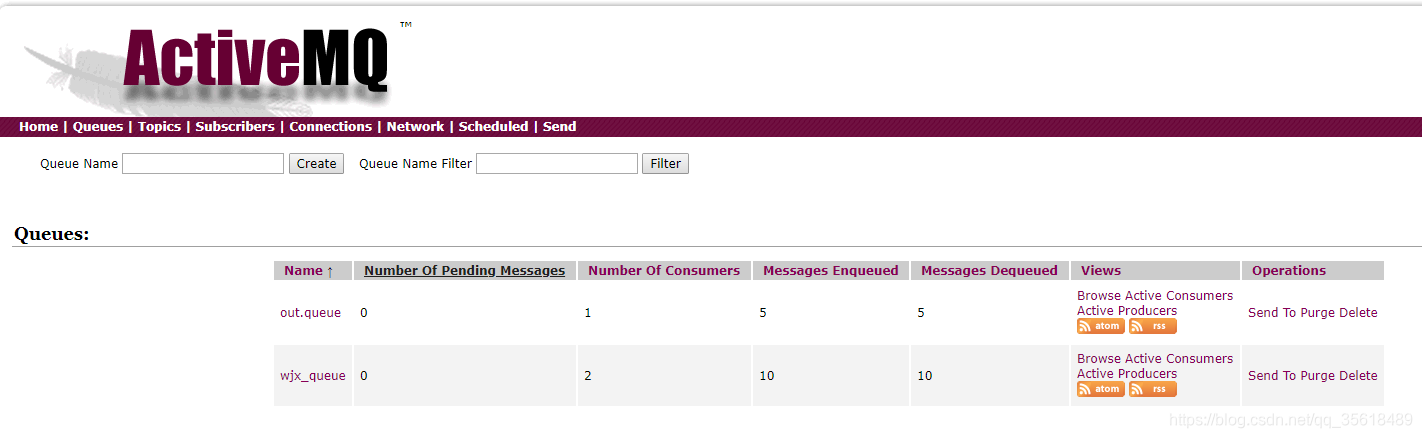
Task: Click the Create queue button
Action: pyautogui.click(x=317, y=163)
